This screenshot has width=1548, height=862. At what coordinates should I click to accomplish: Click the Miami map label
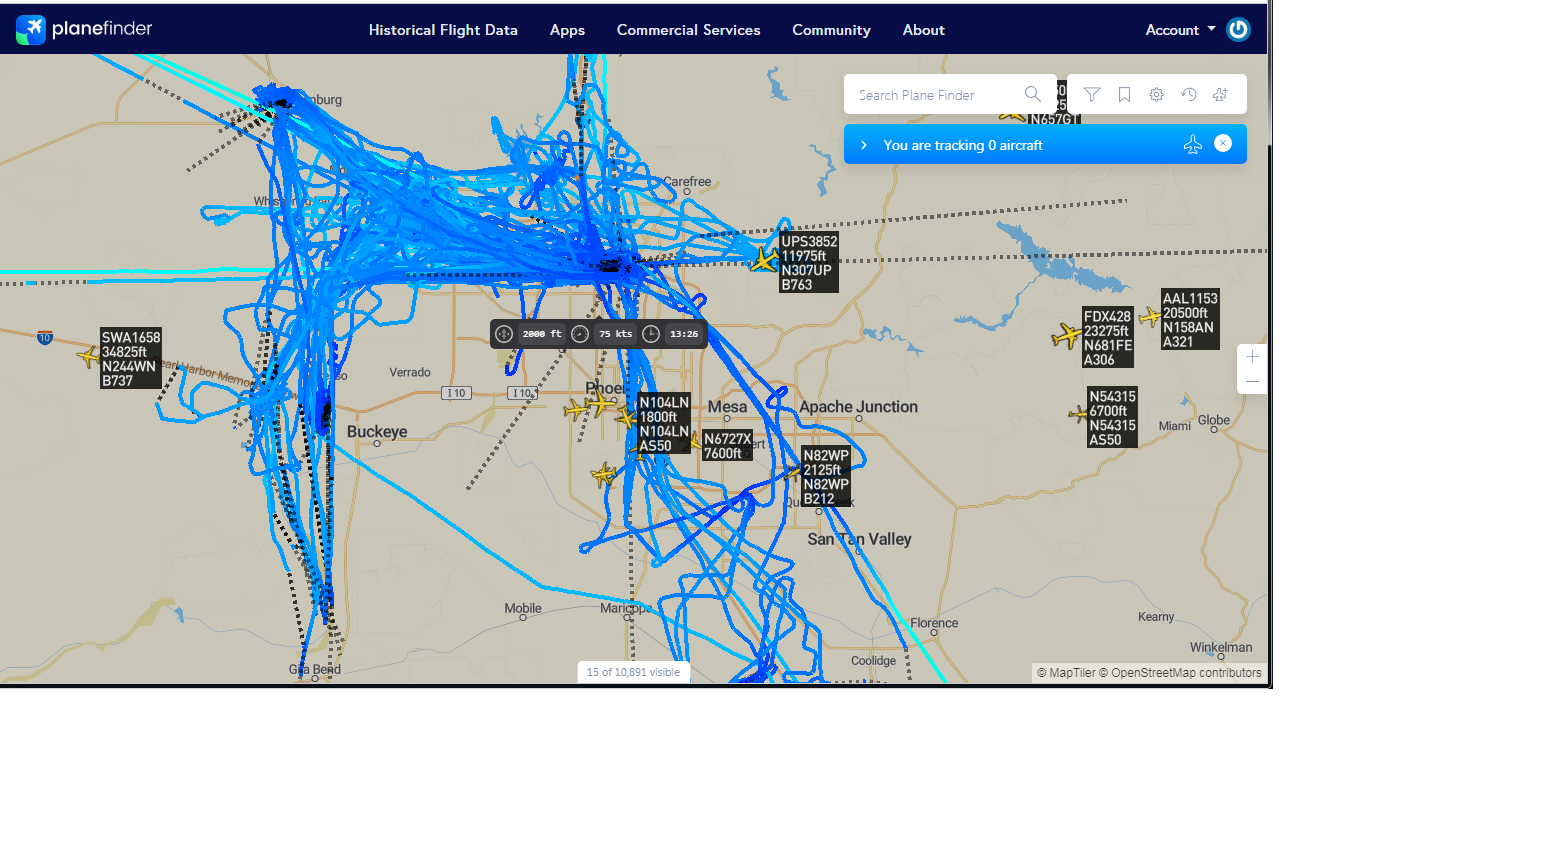coord(1175,426)
